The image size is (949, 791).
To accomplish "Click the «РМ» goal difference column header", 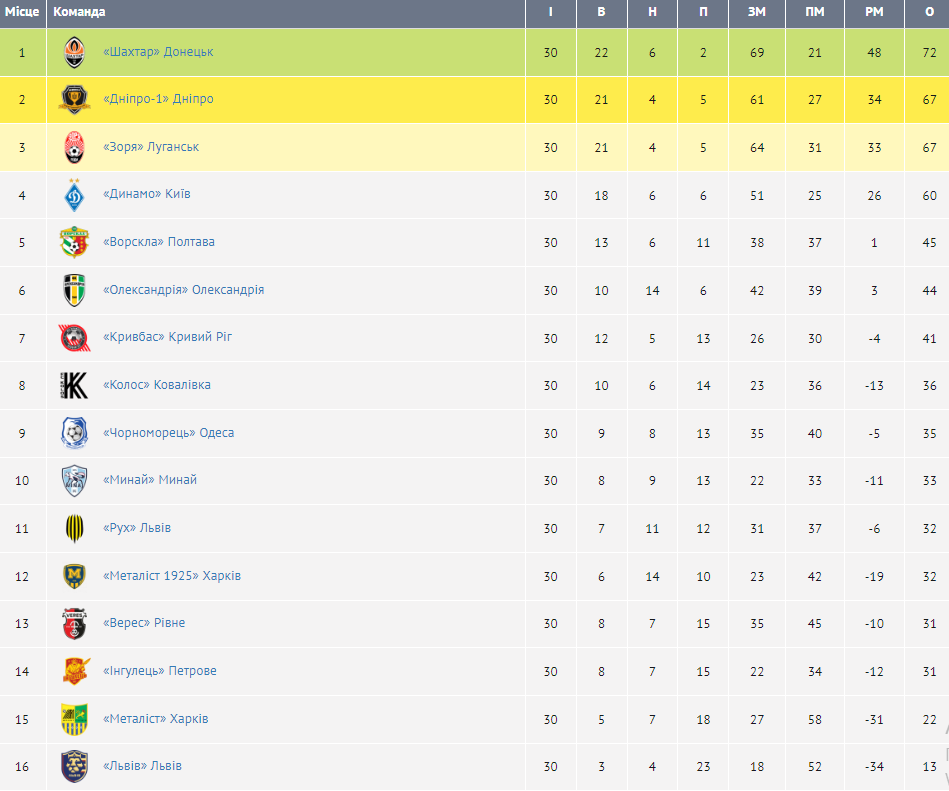I will (874, 12).
